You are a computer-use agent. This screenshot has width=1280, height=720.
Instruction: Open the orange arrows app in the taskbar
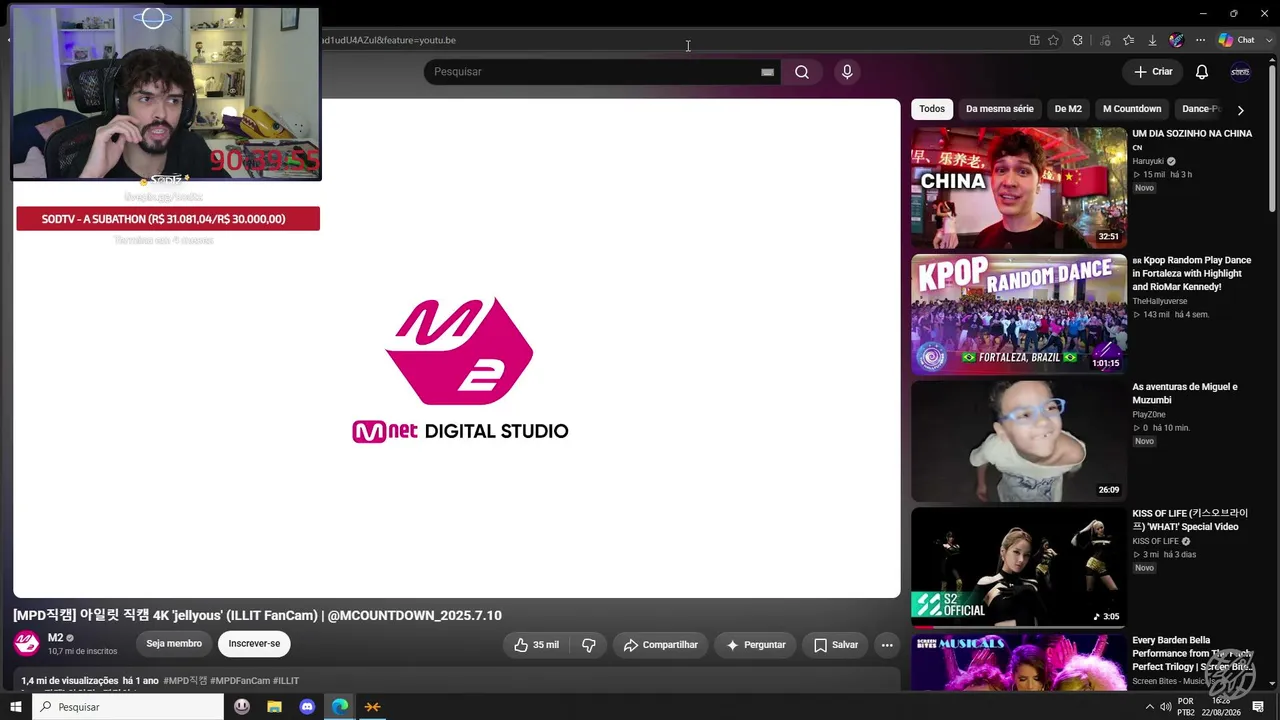(x=372, y=707)
